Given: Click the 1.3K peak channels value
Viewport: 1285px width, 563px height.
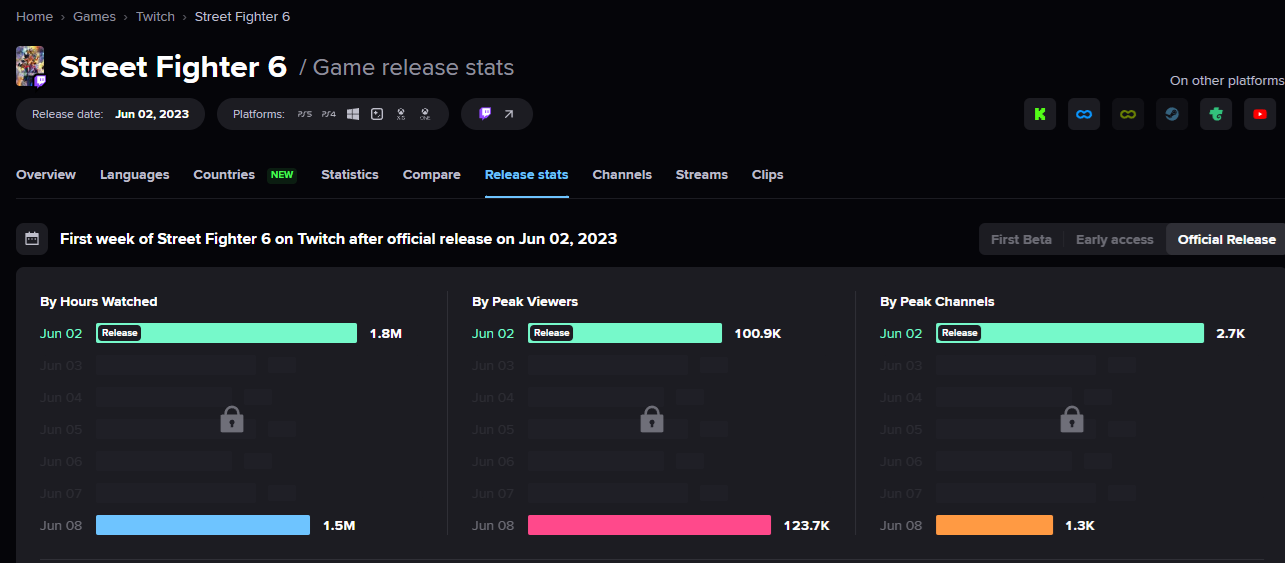Looking at the screenshot, I should tap(1079, 525).
